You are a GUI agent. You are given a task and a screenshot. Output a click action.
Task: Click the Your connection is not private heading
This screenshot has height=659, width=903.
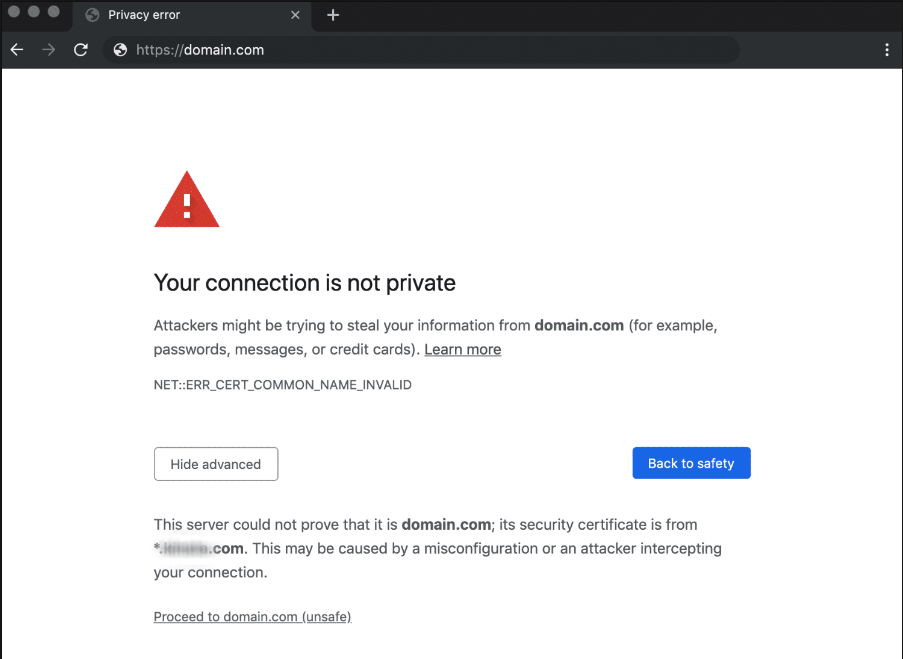pyautogui.click(x=305, y=283)
